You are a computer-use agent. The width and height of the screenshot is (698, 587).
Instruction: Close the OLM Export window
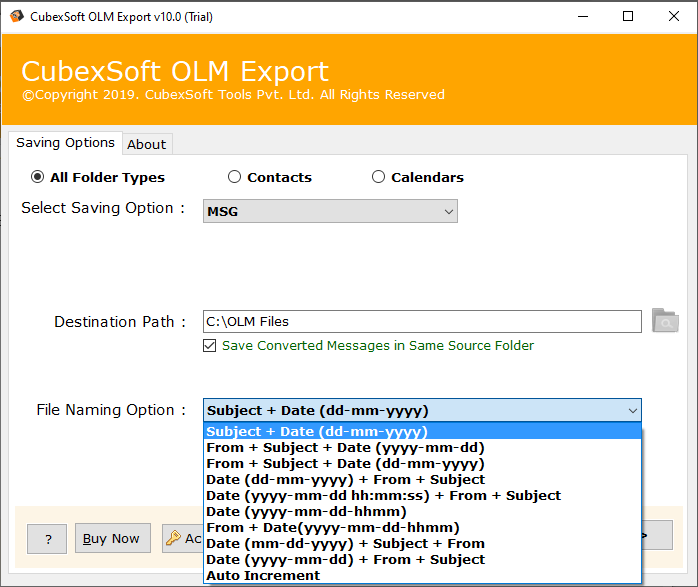pos(674,16)
